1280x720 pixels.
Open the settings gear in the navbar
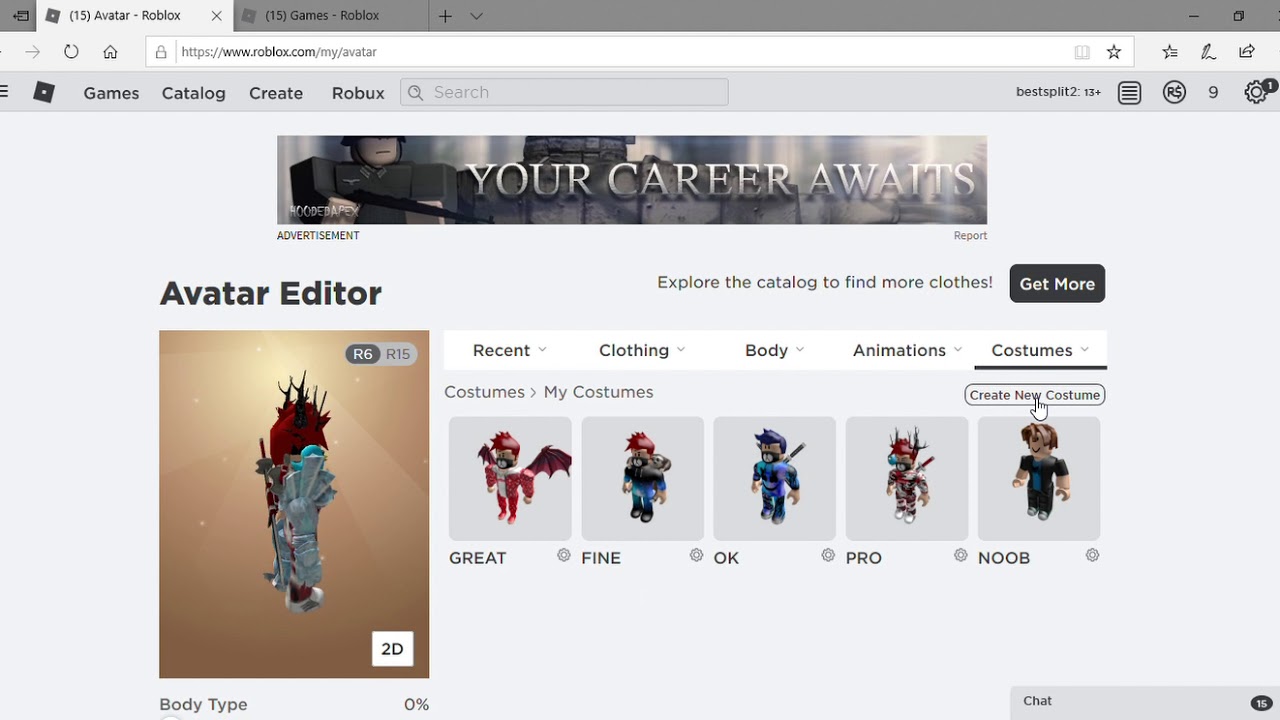pyautogui.click(x=1256, y=92)
